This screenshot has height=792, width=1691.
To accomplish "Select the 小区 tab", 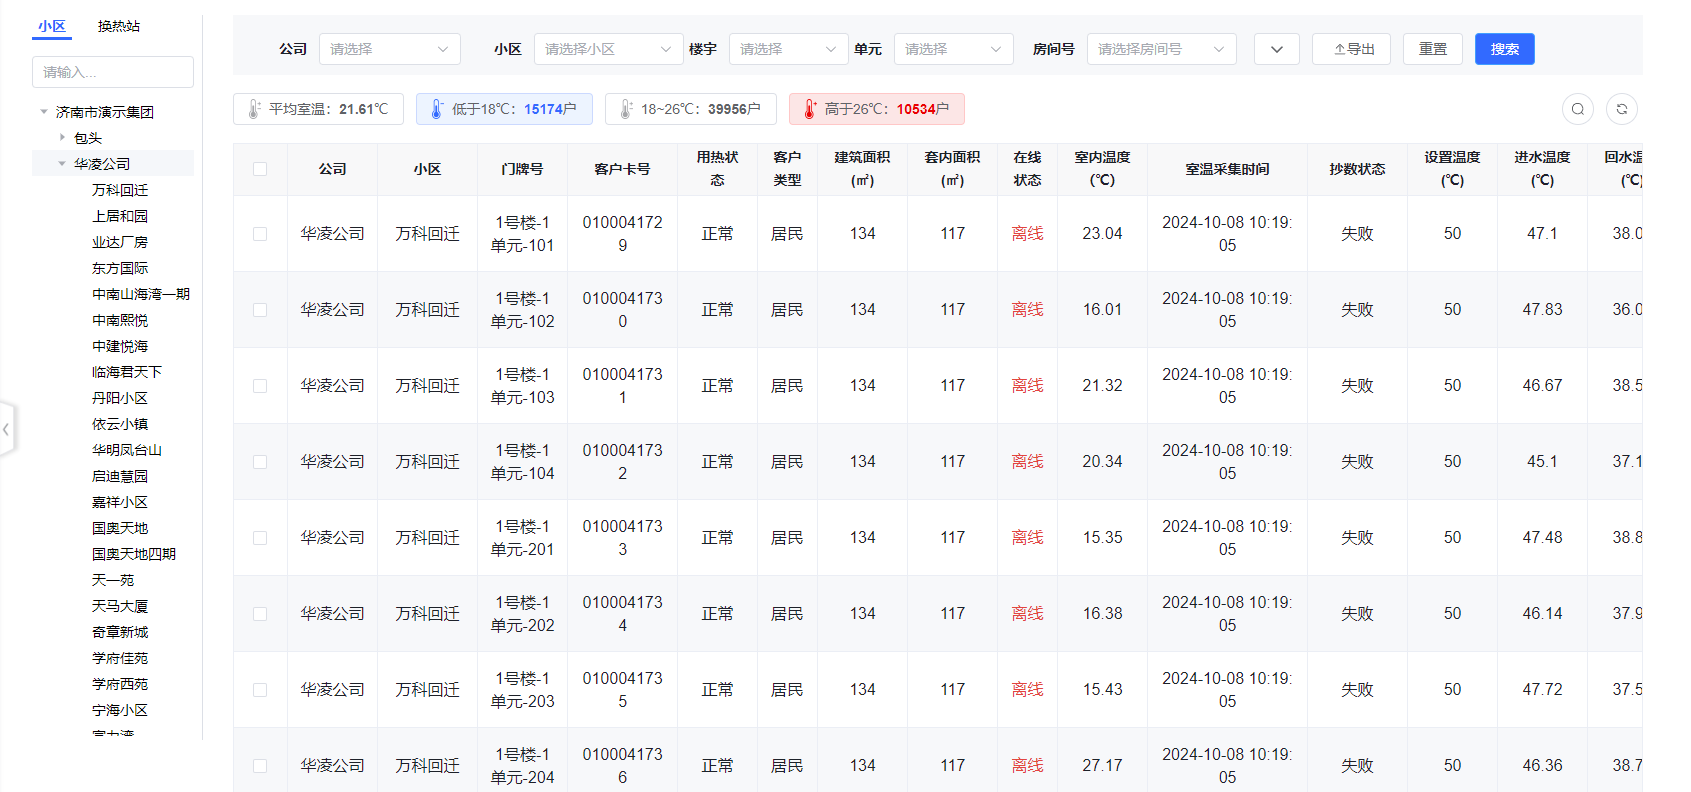I will [52, 26].
